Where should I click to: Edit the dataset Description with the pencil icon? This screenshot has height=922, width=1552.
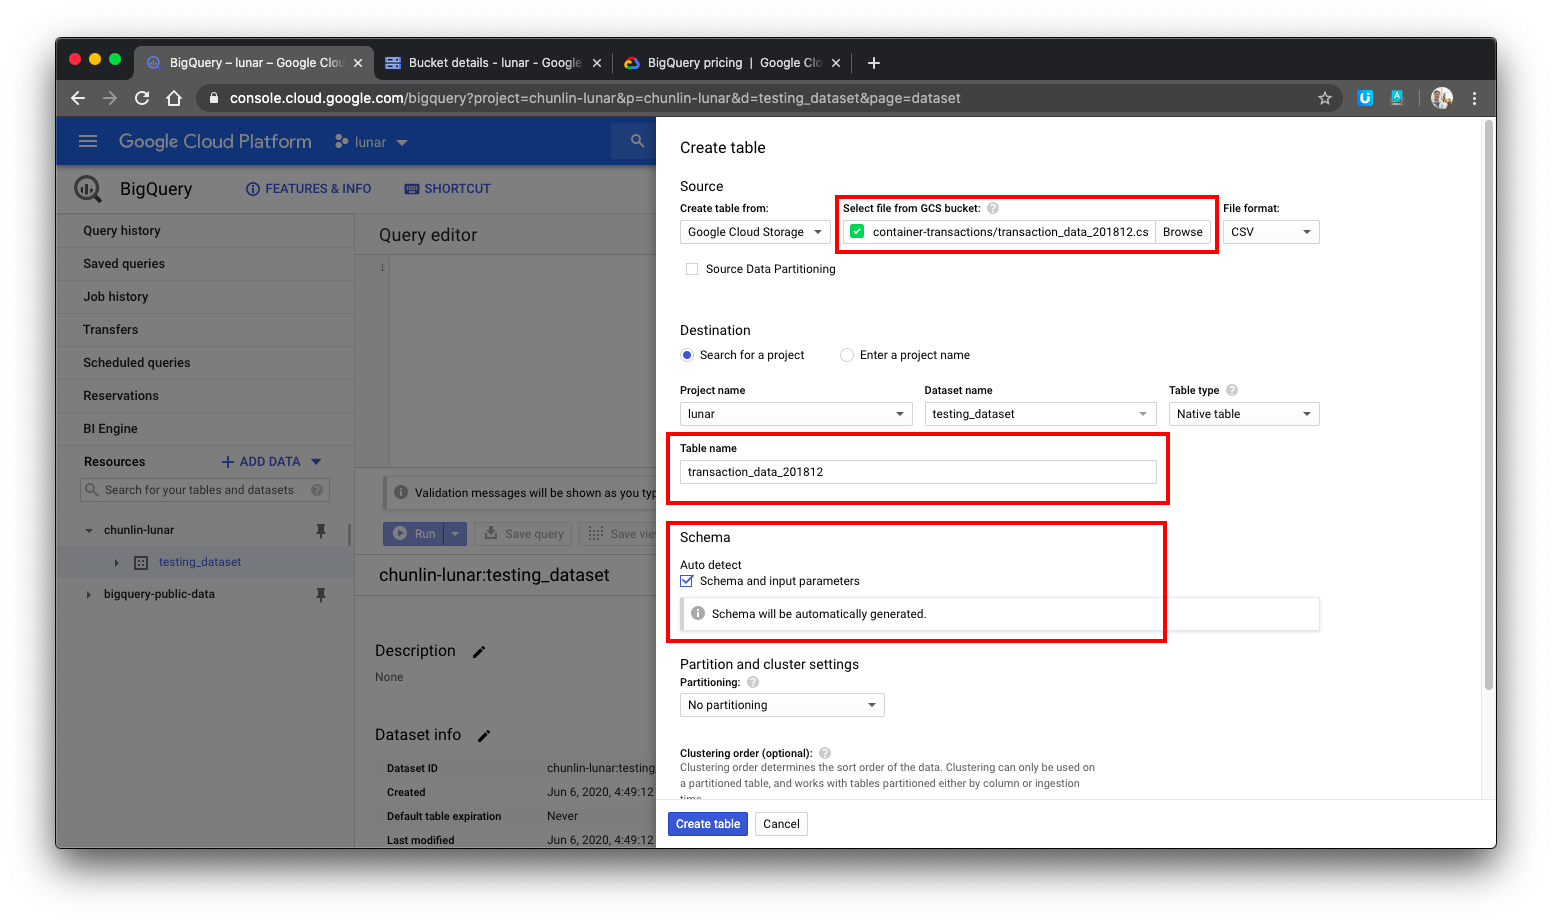tap(478, 651)
